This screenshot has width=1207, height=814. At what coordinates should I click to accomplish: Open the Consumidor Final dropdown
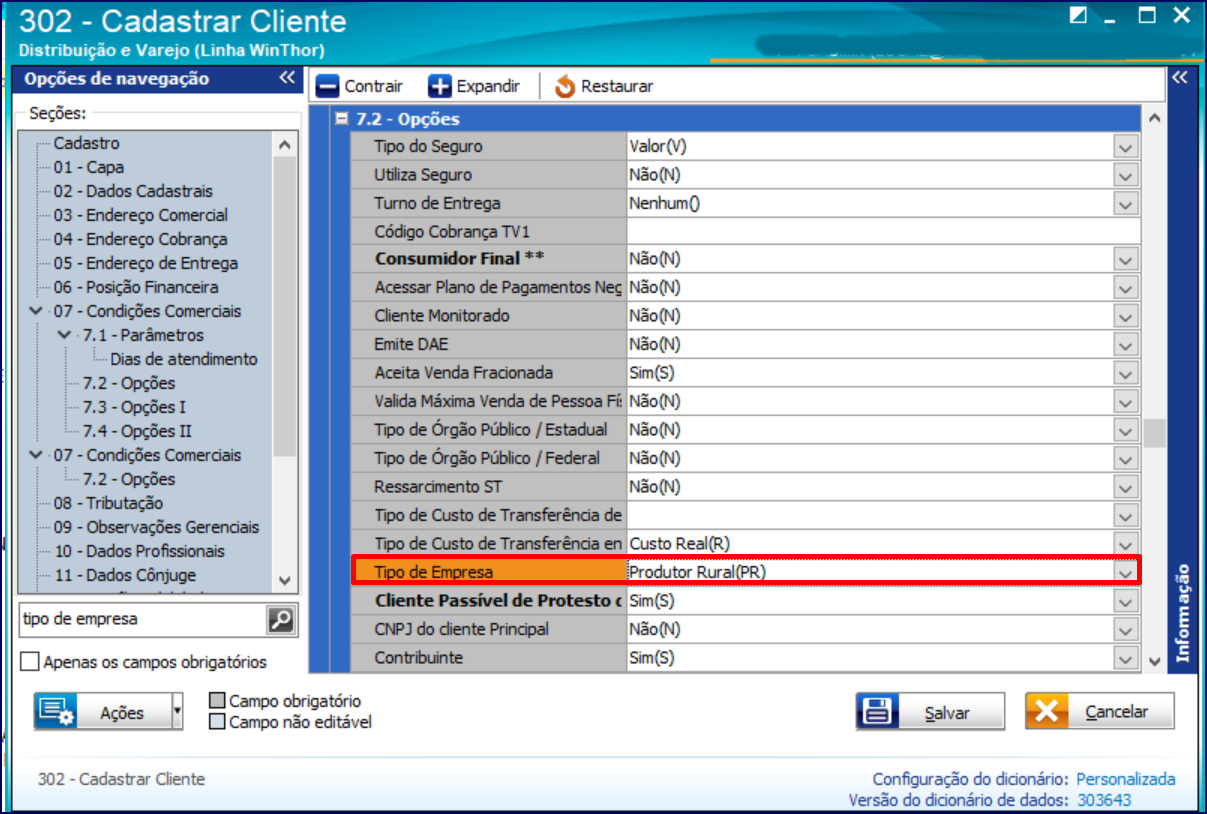[1127, 259]
